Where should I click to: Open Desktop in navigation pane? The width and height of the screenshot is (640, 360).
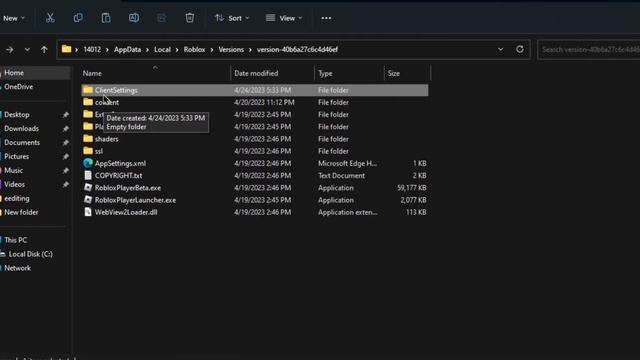17,115
